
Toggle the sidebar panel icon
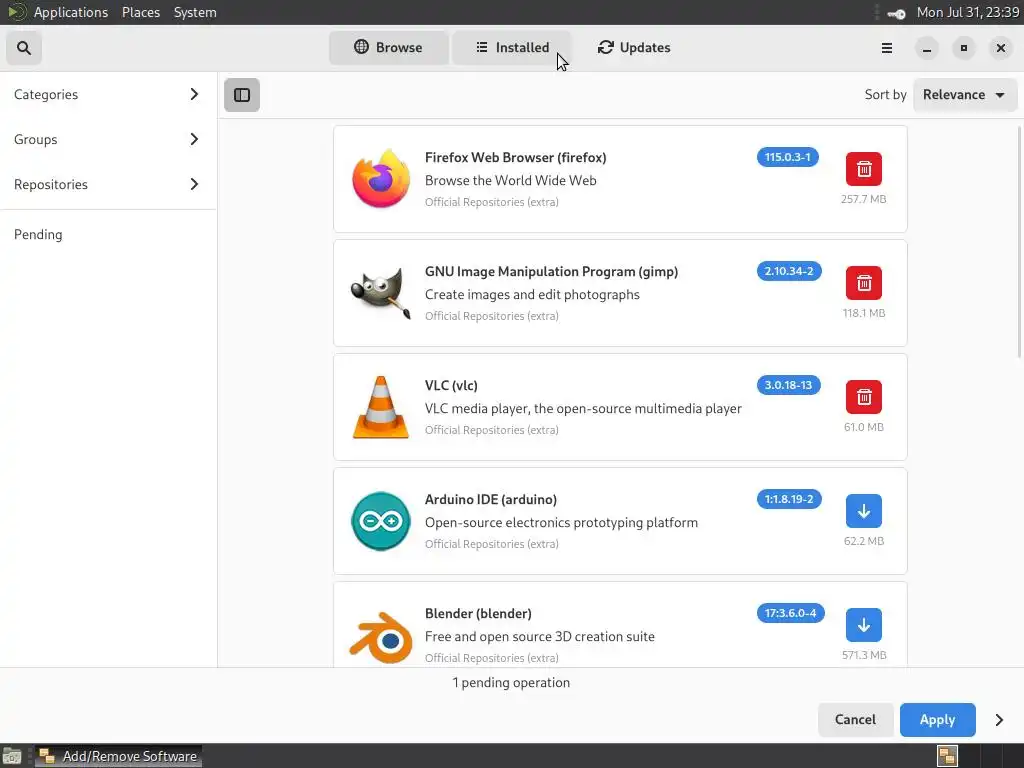pos(242,95)
